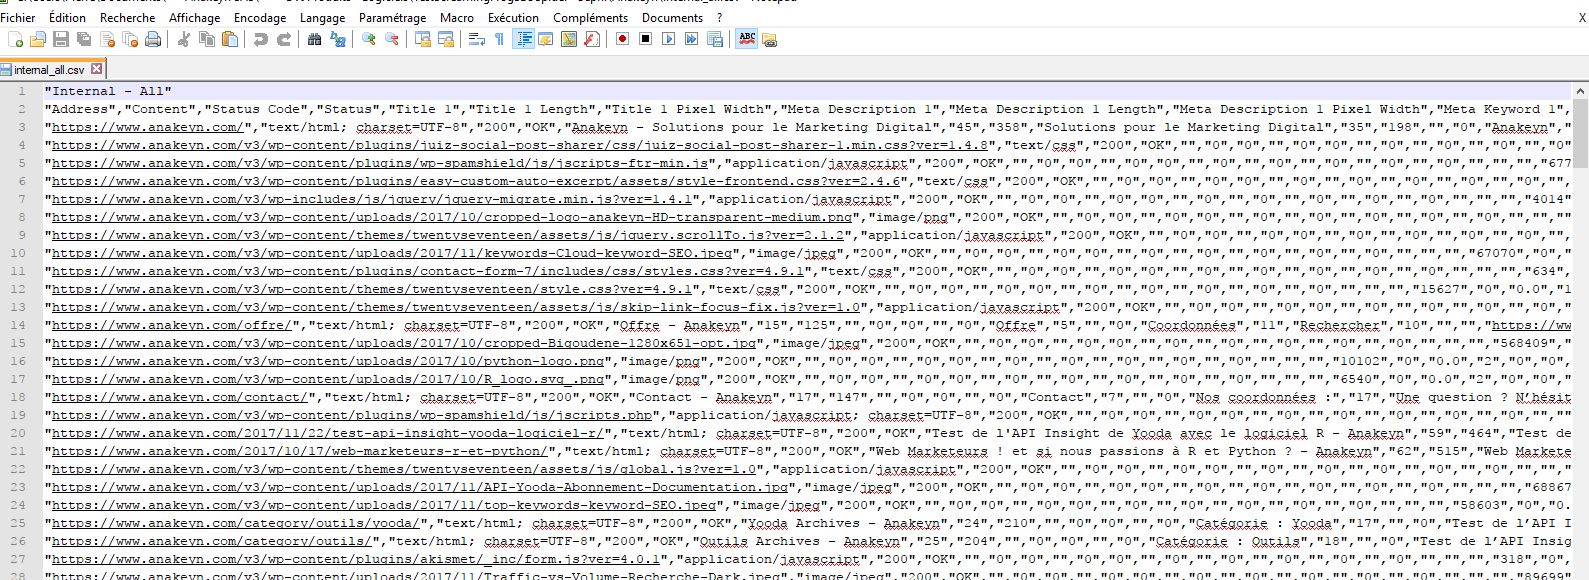Redo the last undone edit
This screenshot has width=1589, height=580.
pos(284,39)
